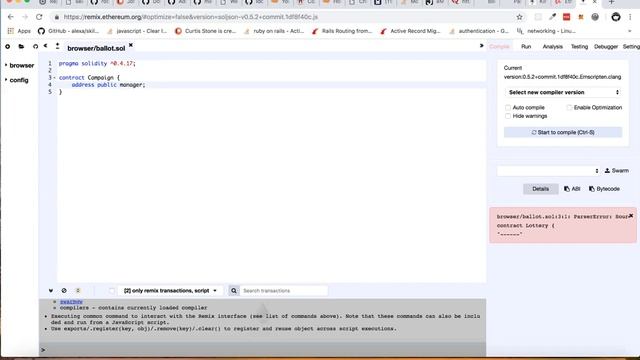Enable the Auto compile checkbox
This screenshot has width=640, height=360.
(x=508, y=107)
